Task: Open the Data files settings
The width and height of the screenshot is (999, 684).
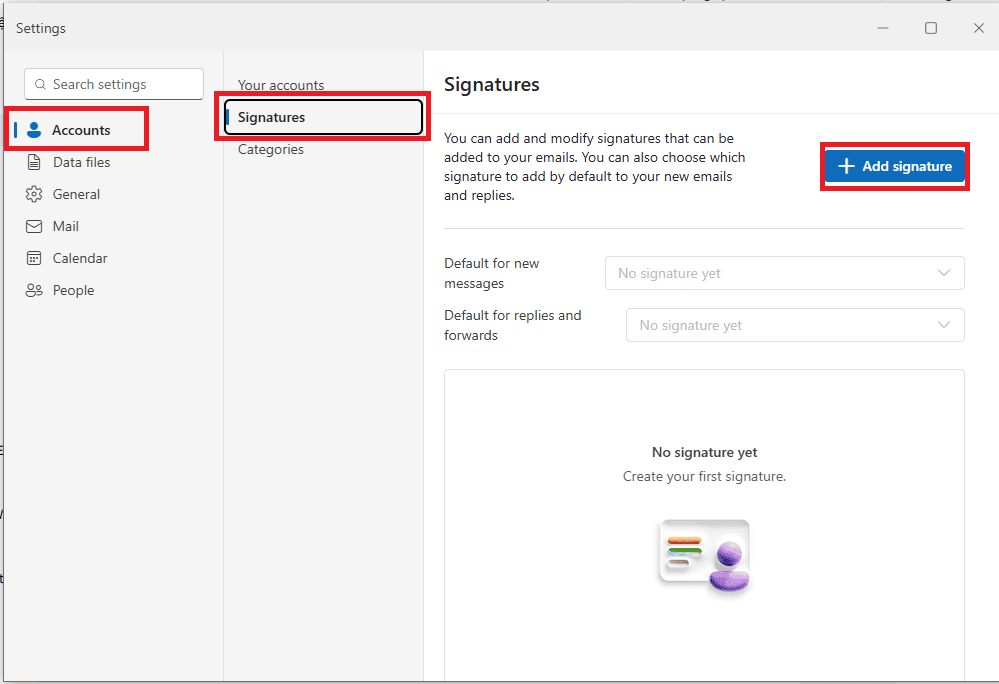Action: pos(80,162)
